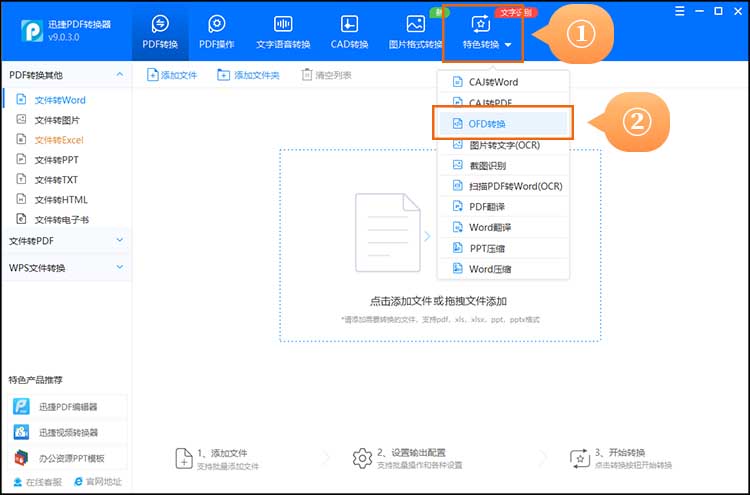Click the 添加文件 button
This screenshot has height=495, width=750.
(x=172, y=75)
